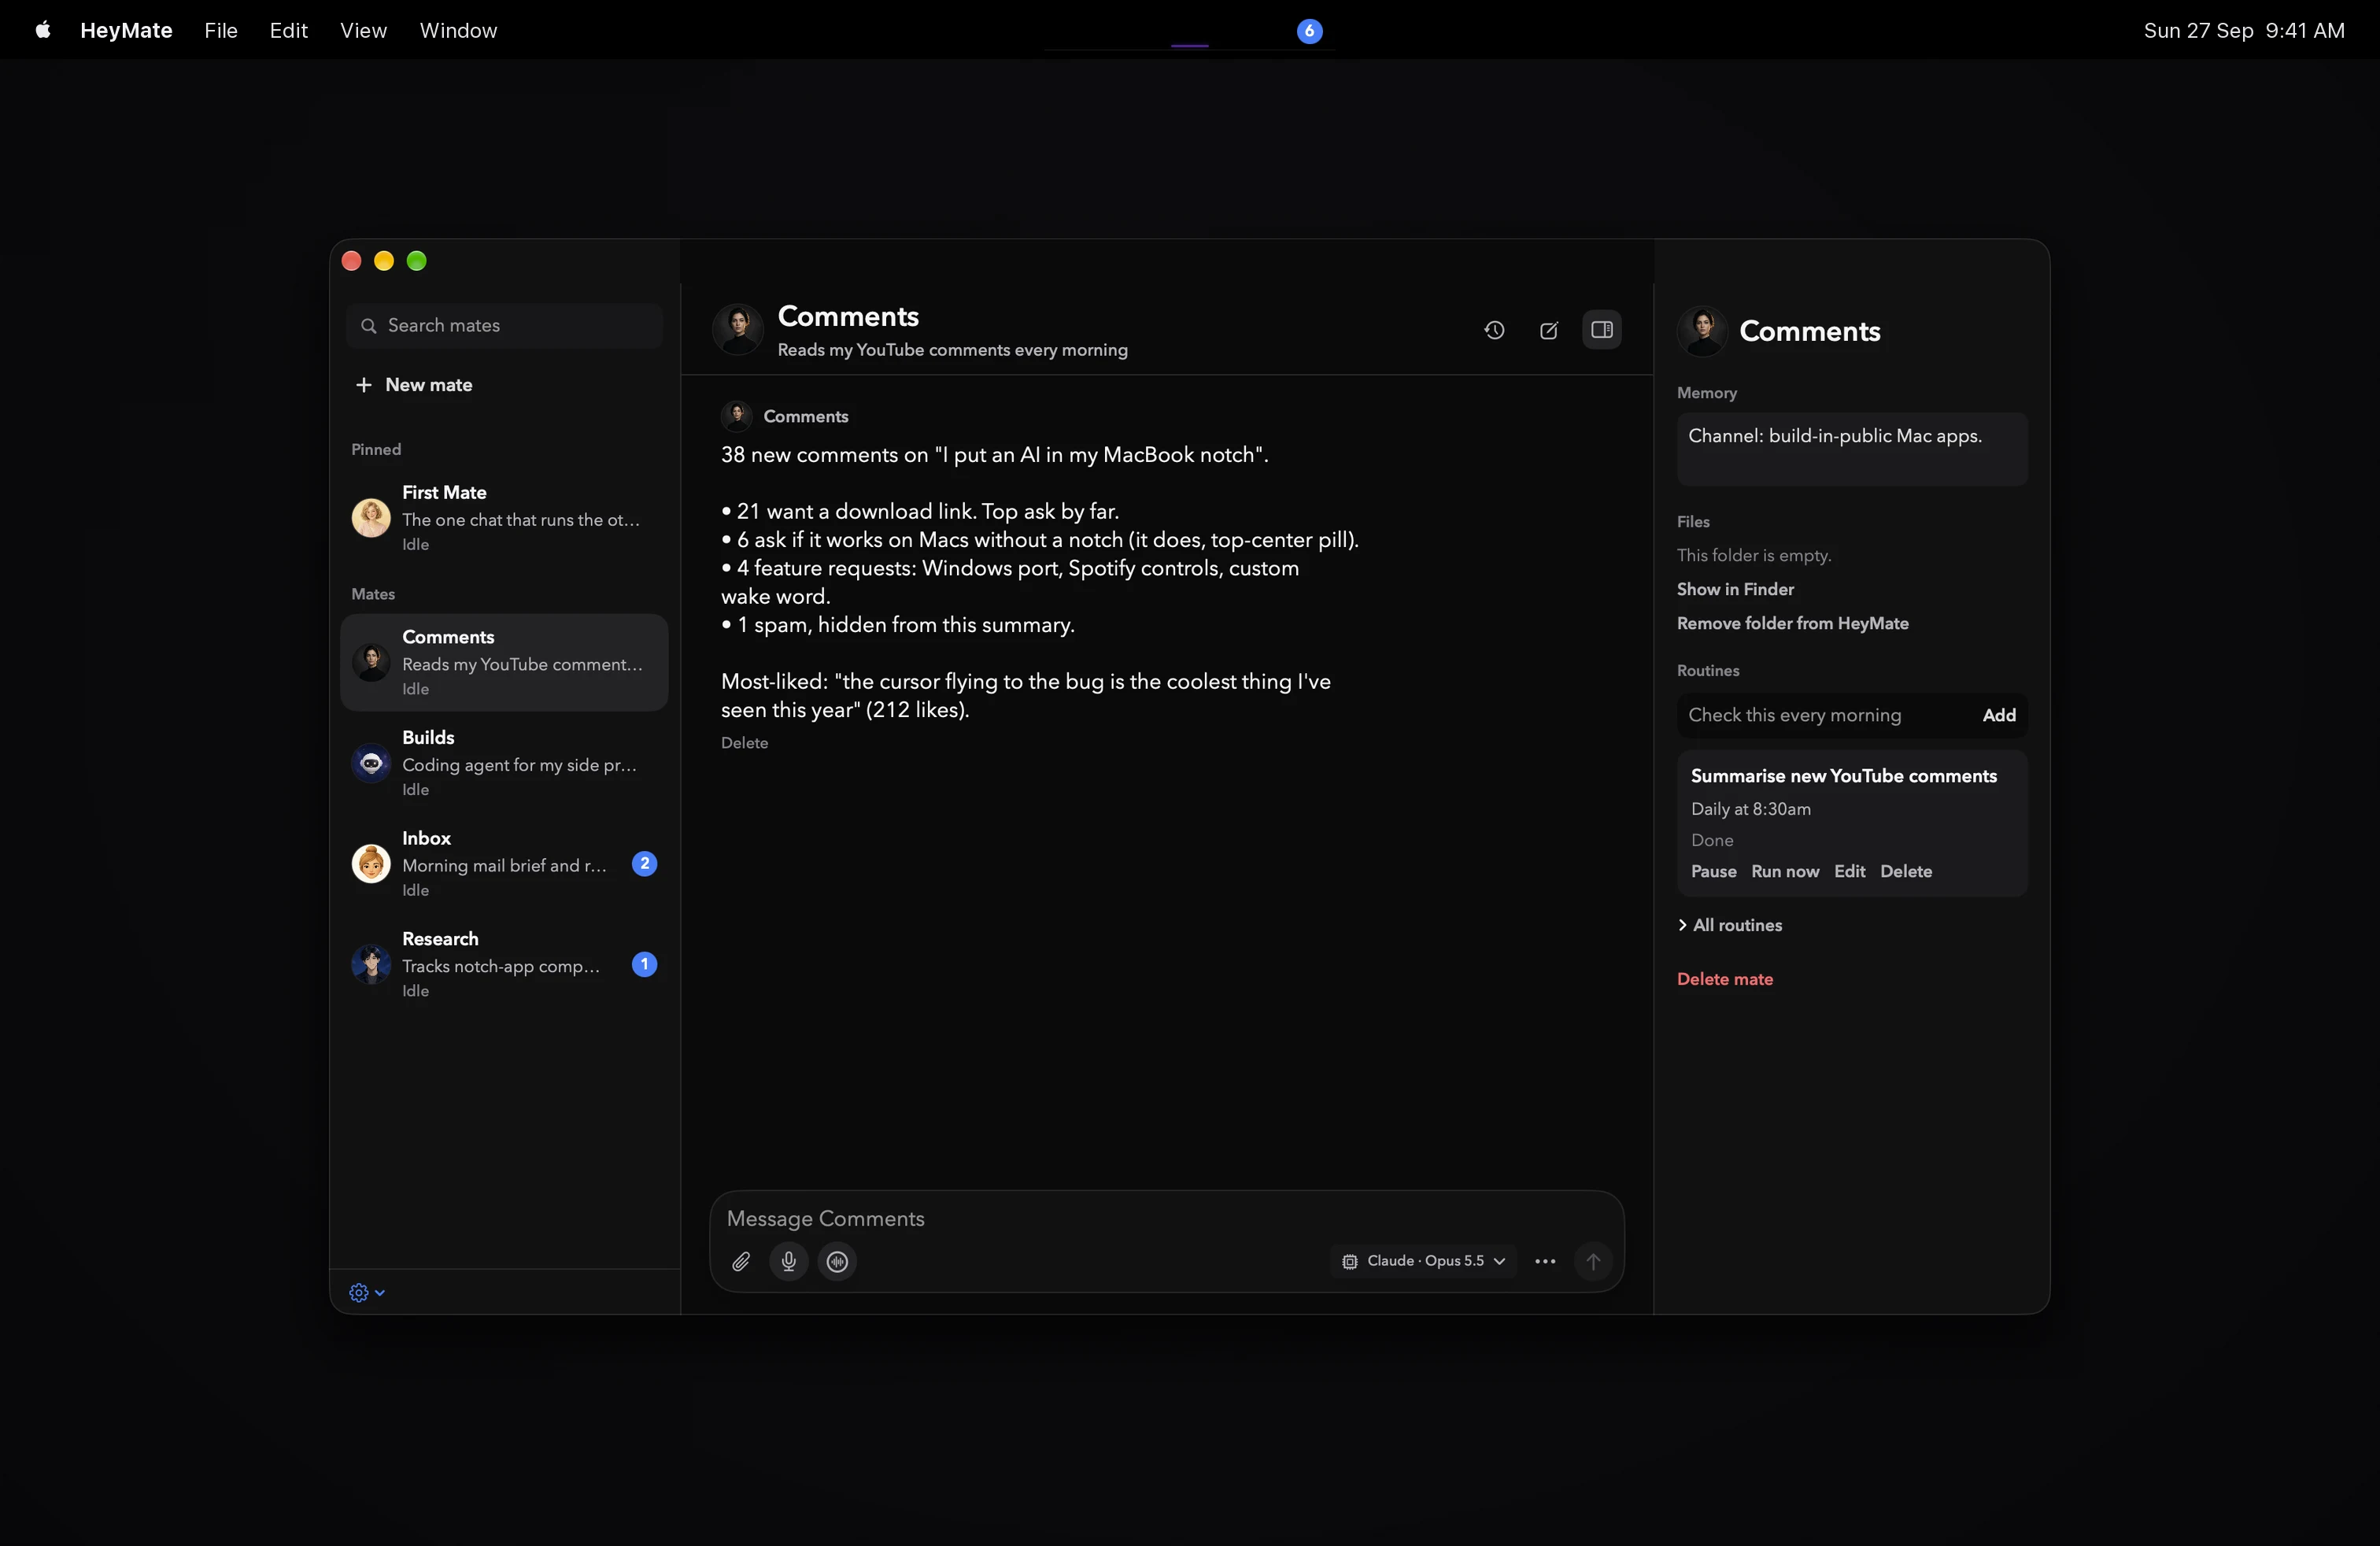
Task: Open the Window menu
Action: pyautogui.click(x=458, y=30)
